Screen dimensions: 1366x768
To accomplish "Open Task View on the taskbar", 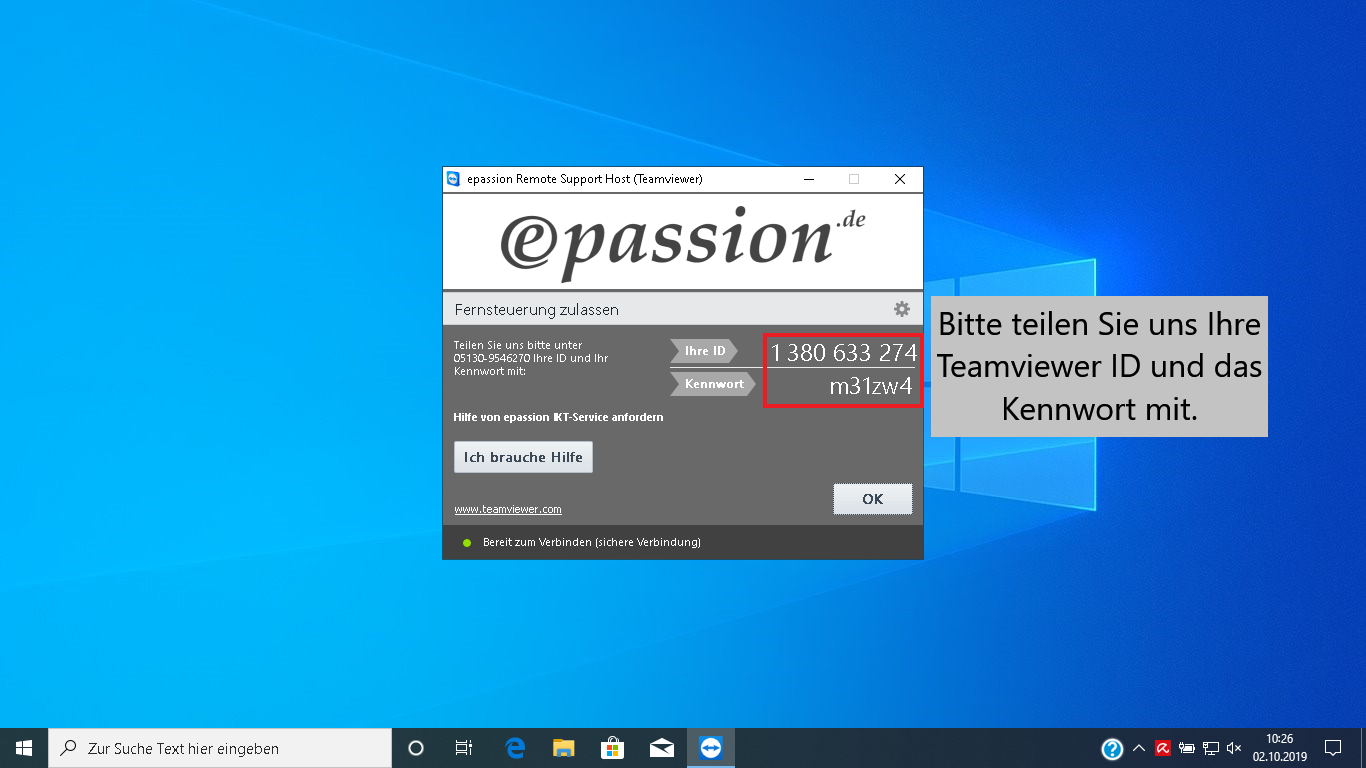I will (464, 748).
